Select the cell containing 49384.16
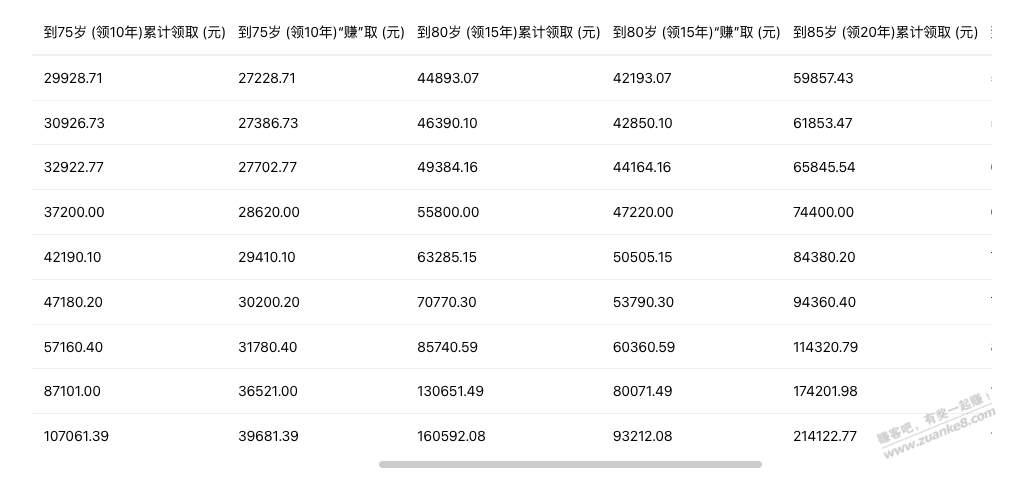This screenshot has height=478, width=1020. 447,168
